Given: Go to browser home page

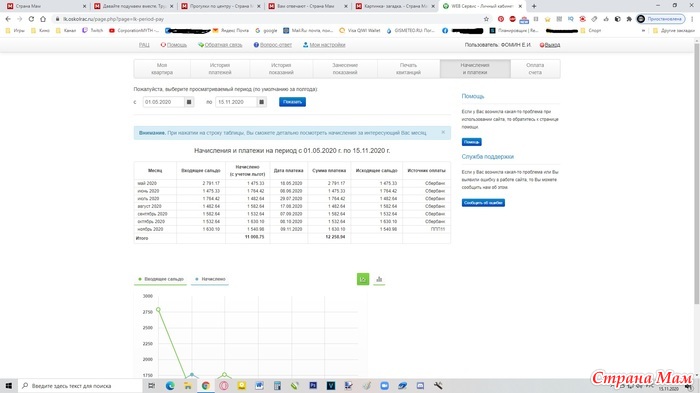Looking at the screenshot, I should (43, 19).
